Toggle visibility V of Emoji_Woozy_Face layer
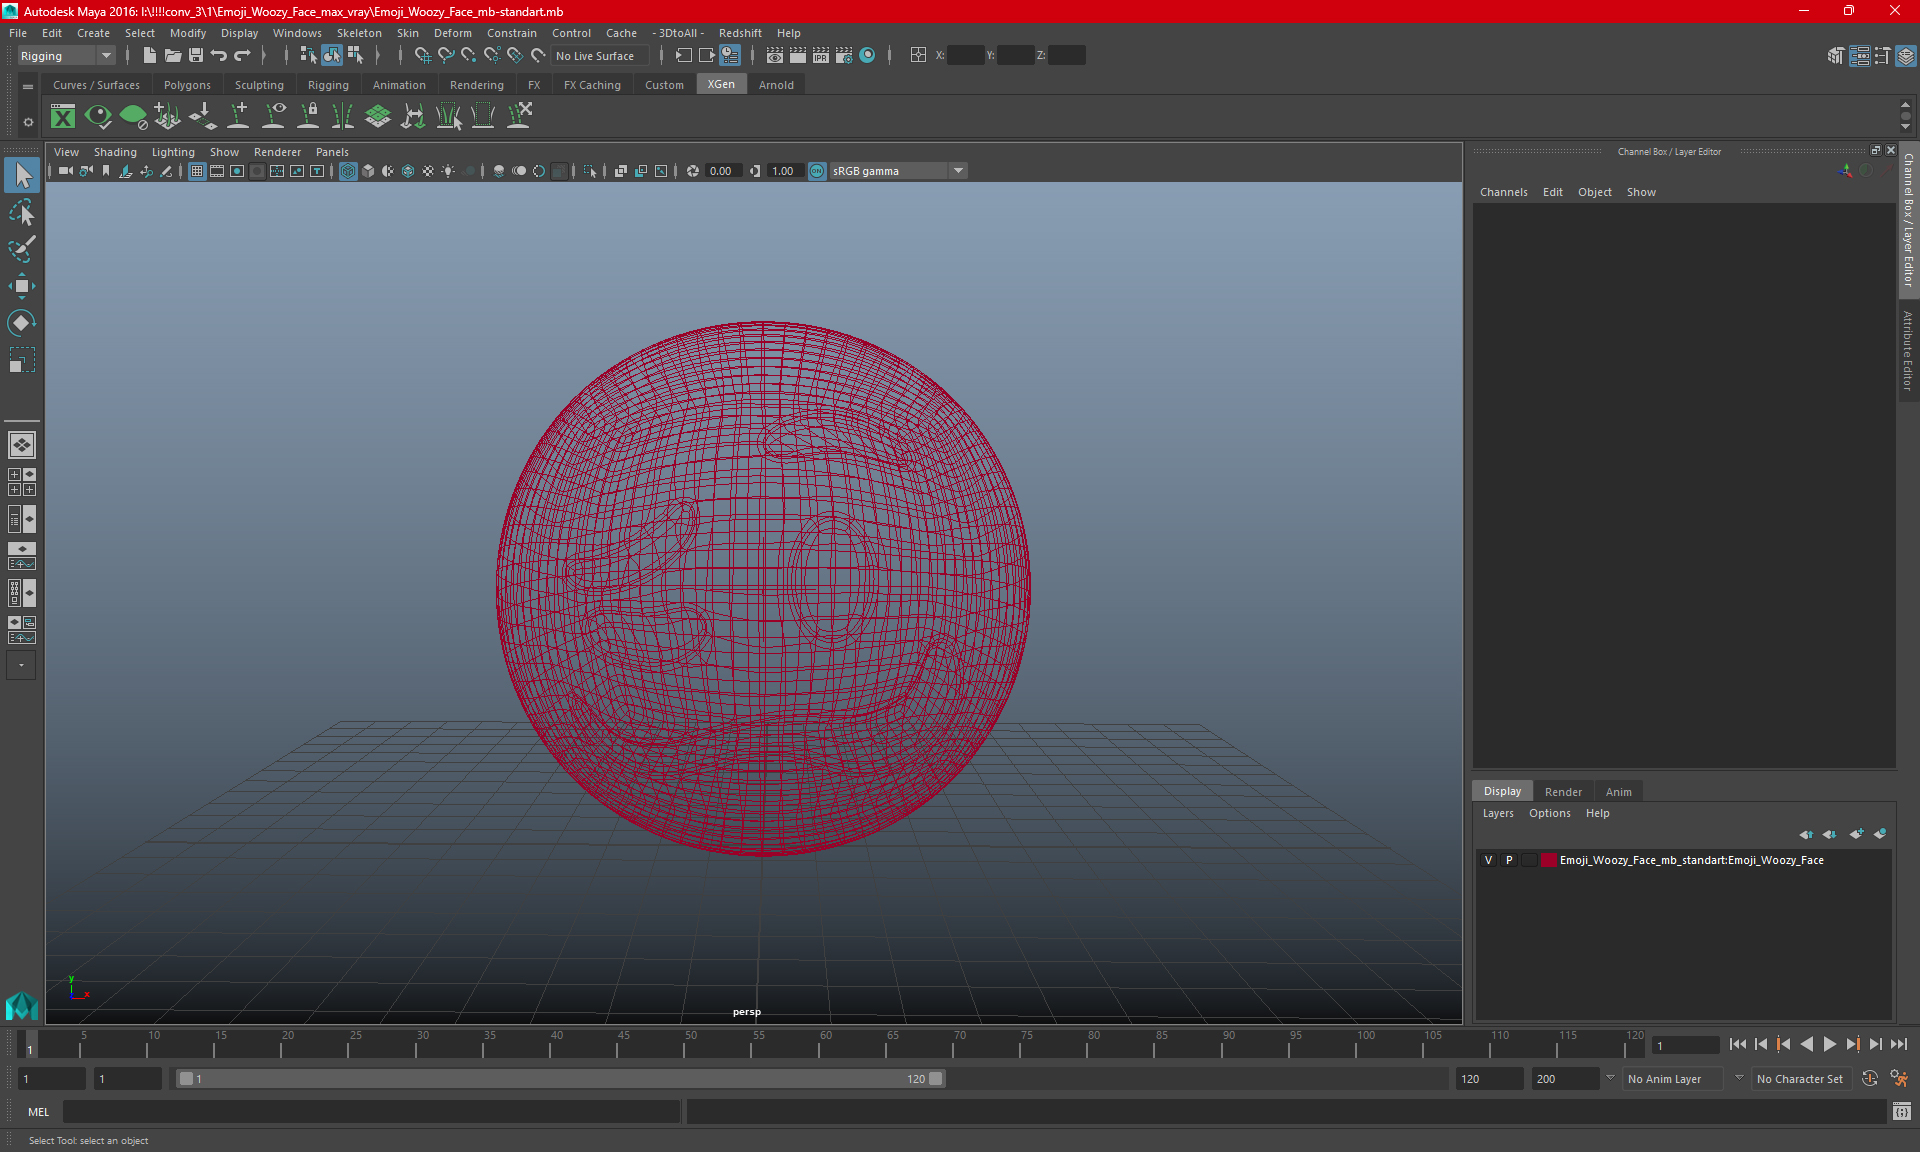This screenshot has height=1152, width=1920. click(1487, 860)
